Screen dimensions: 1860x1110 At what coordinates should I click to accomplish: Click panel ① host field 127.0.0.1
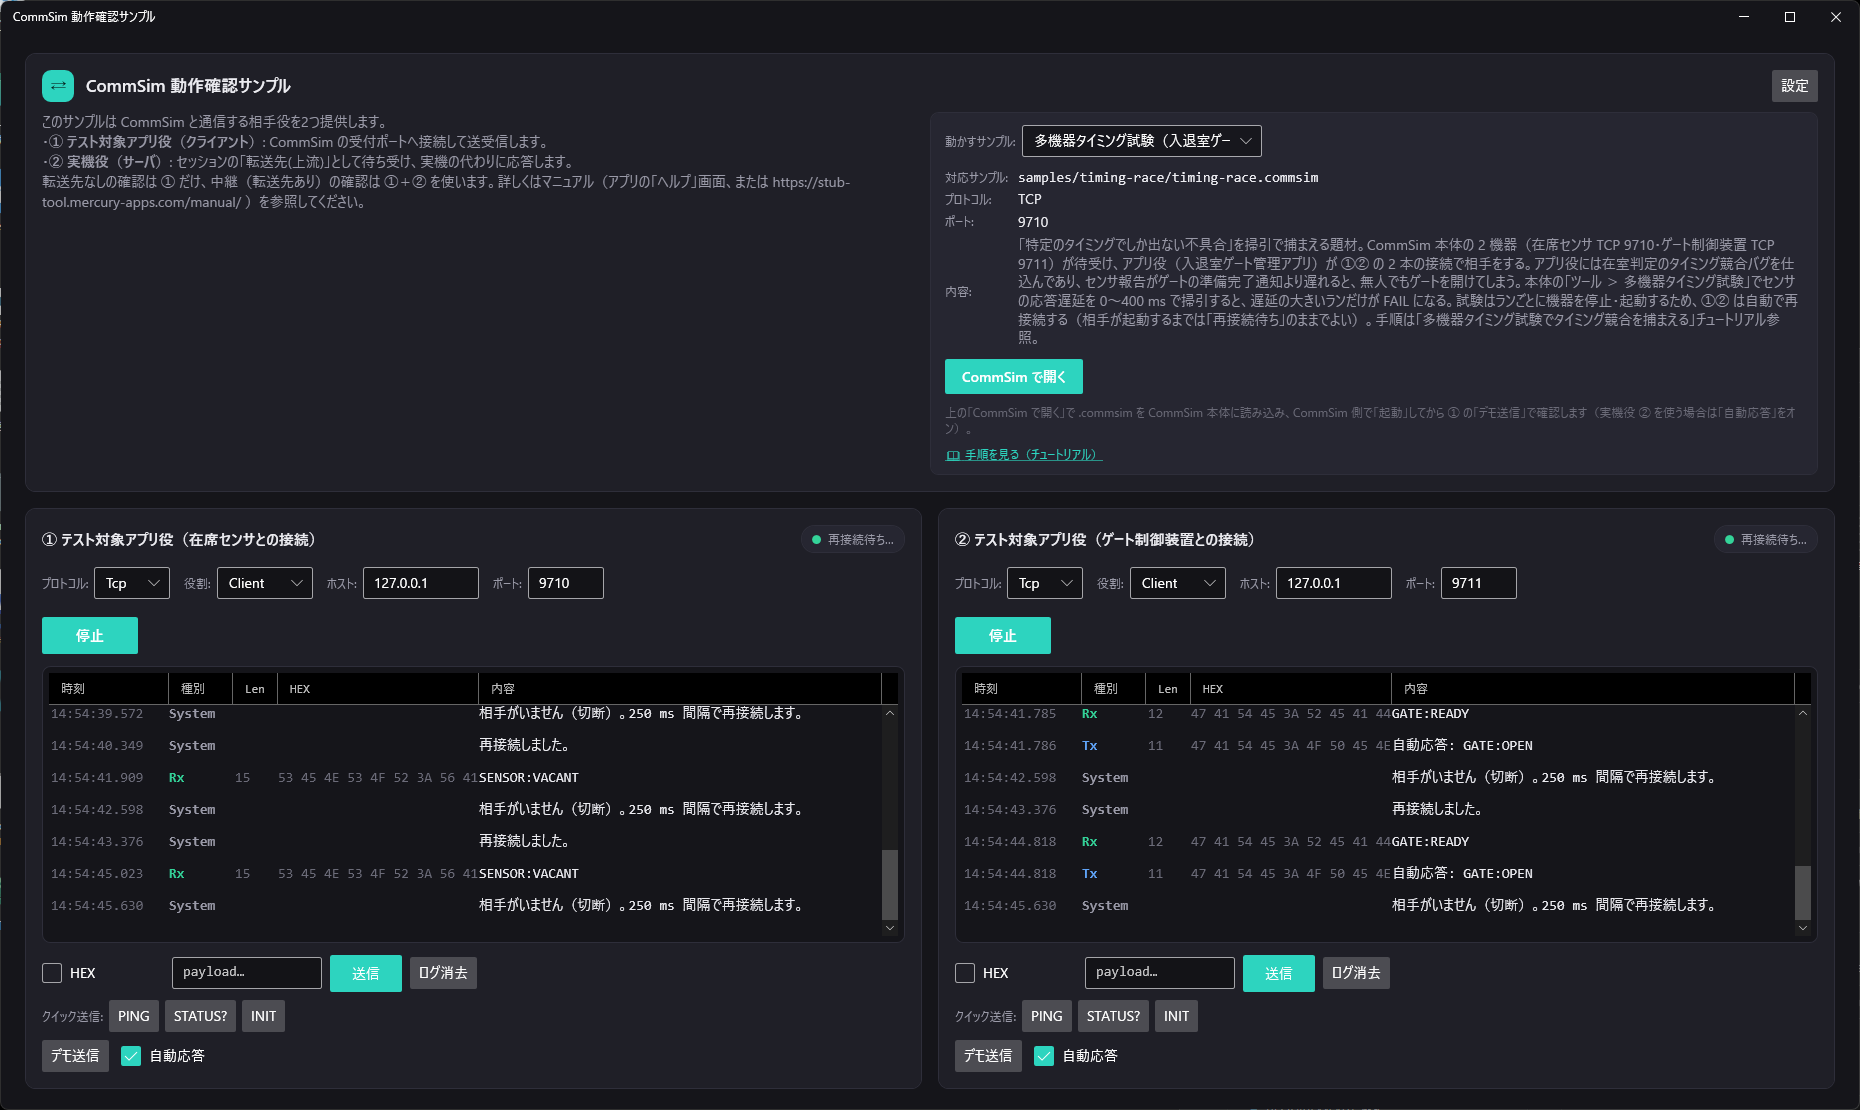tap(421, 583)
